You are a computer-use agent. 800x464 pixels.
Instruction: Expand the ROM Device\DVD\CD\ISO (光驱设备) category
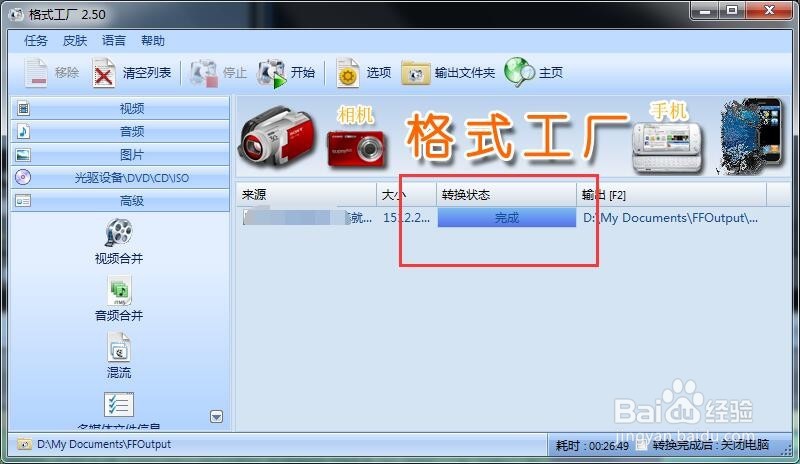point(120,178)
